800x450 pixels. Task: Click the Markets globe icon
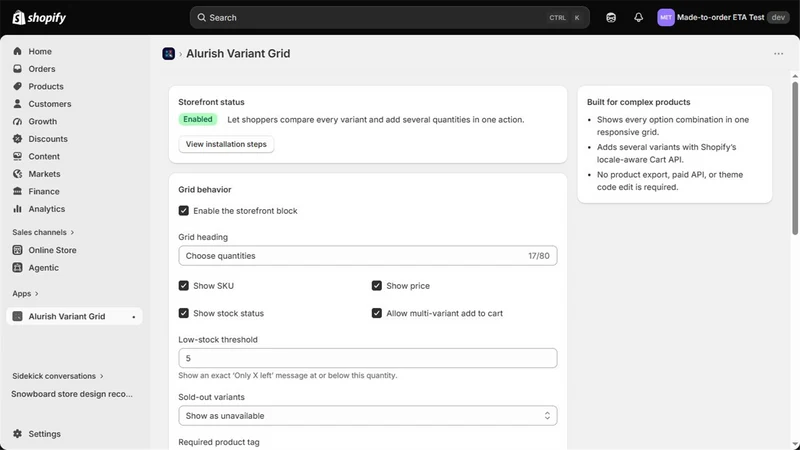coord(17,173)
